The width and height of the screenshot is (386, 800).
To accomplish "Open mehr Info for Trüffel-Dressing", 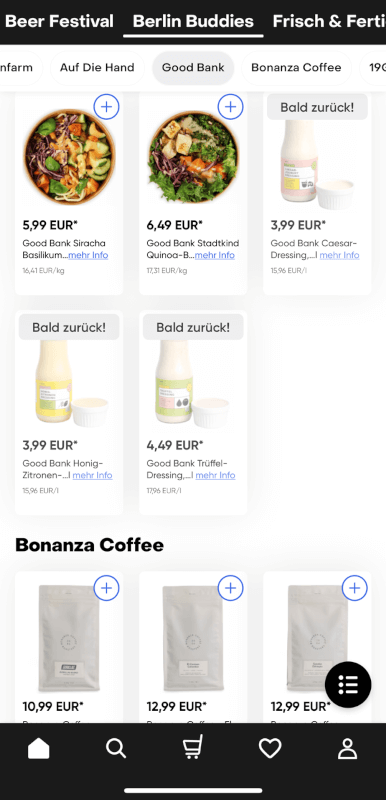I will point(215,475).
